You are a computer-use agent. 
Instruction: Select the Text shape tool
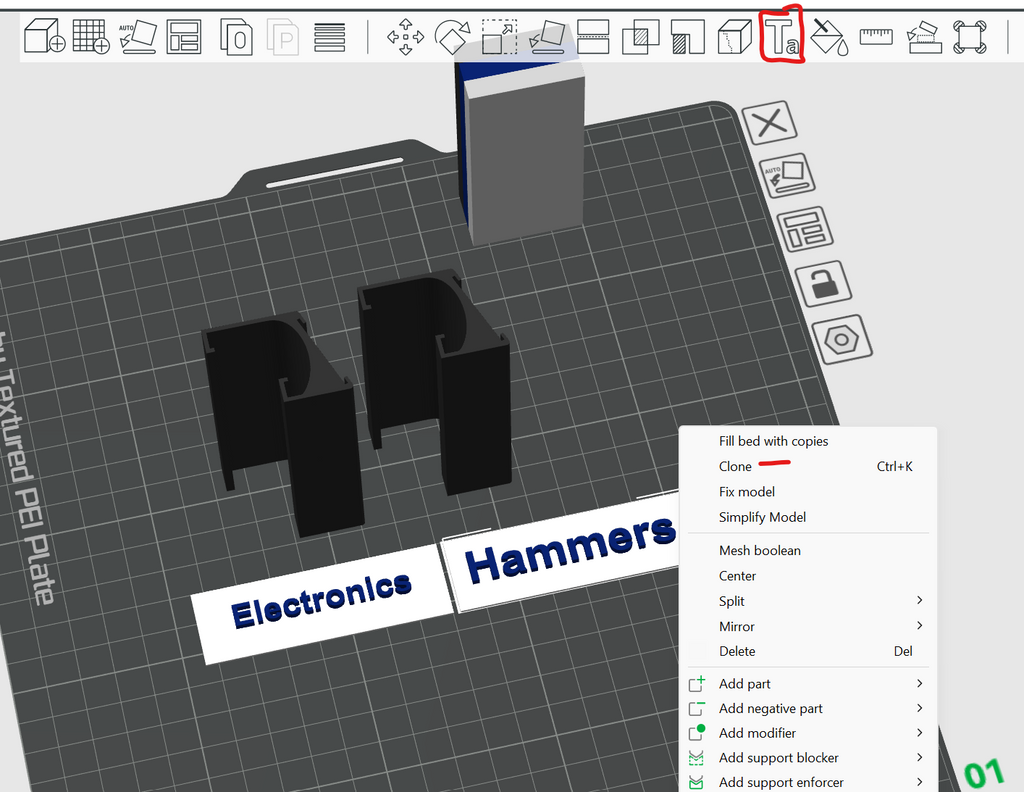pos(781,36)
